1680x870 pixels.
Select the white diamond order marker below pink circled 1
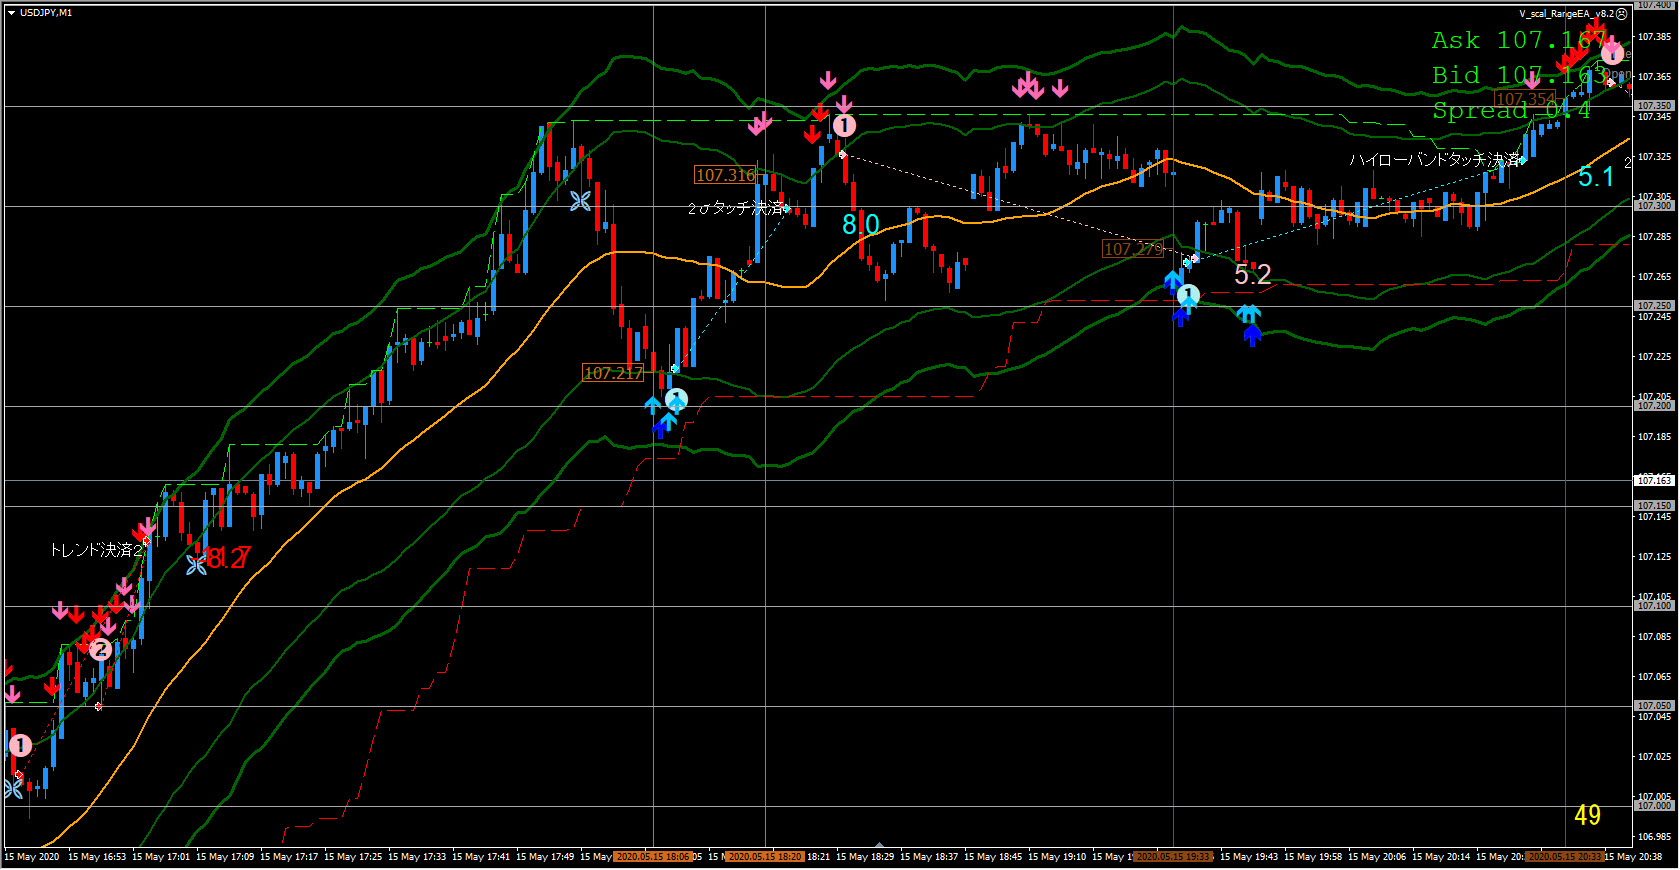point(842,155)
